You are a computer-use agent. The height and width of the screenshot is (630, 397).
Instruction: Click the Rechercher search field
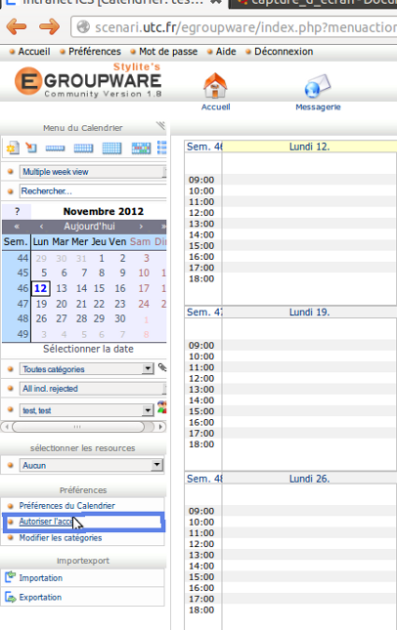(93, 191)
